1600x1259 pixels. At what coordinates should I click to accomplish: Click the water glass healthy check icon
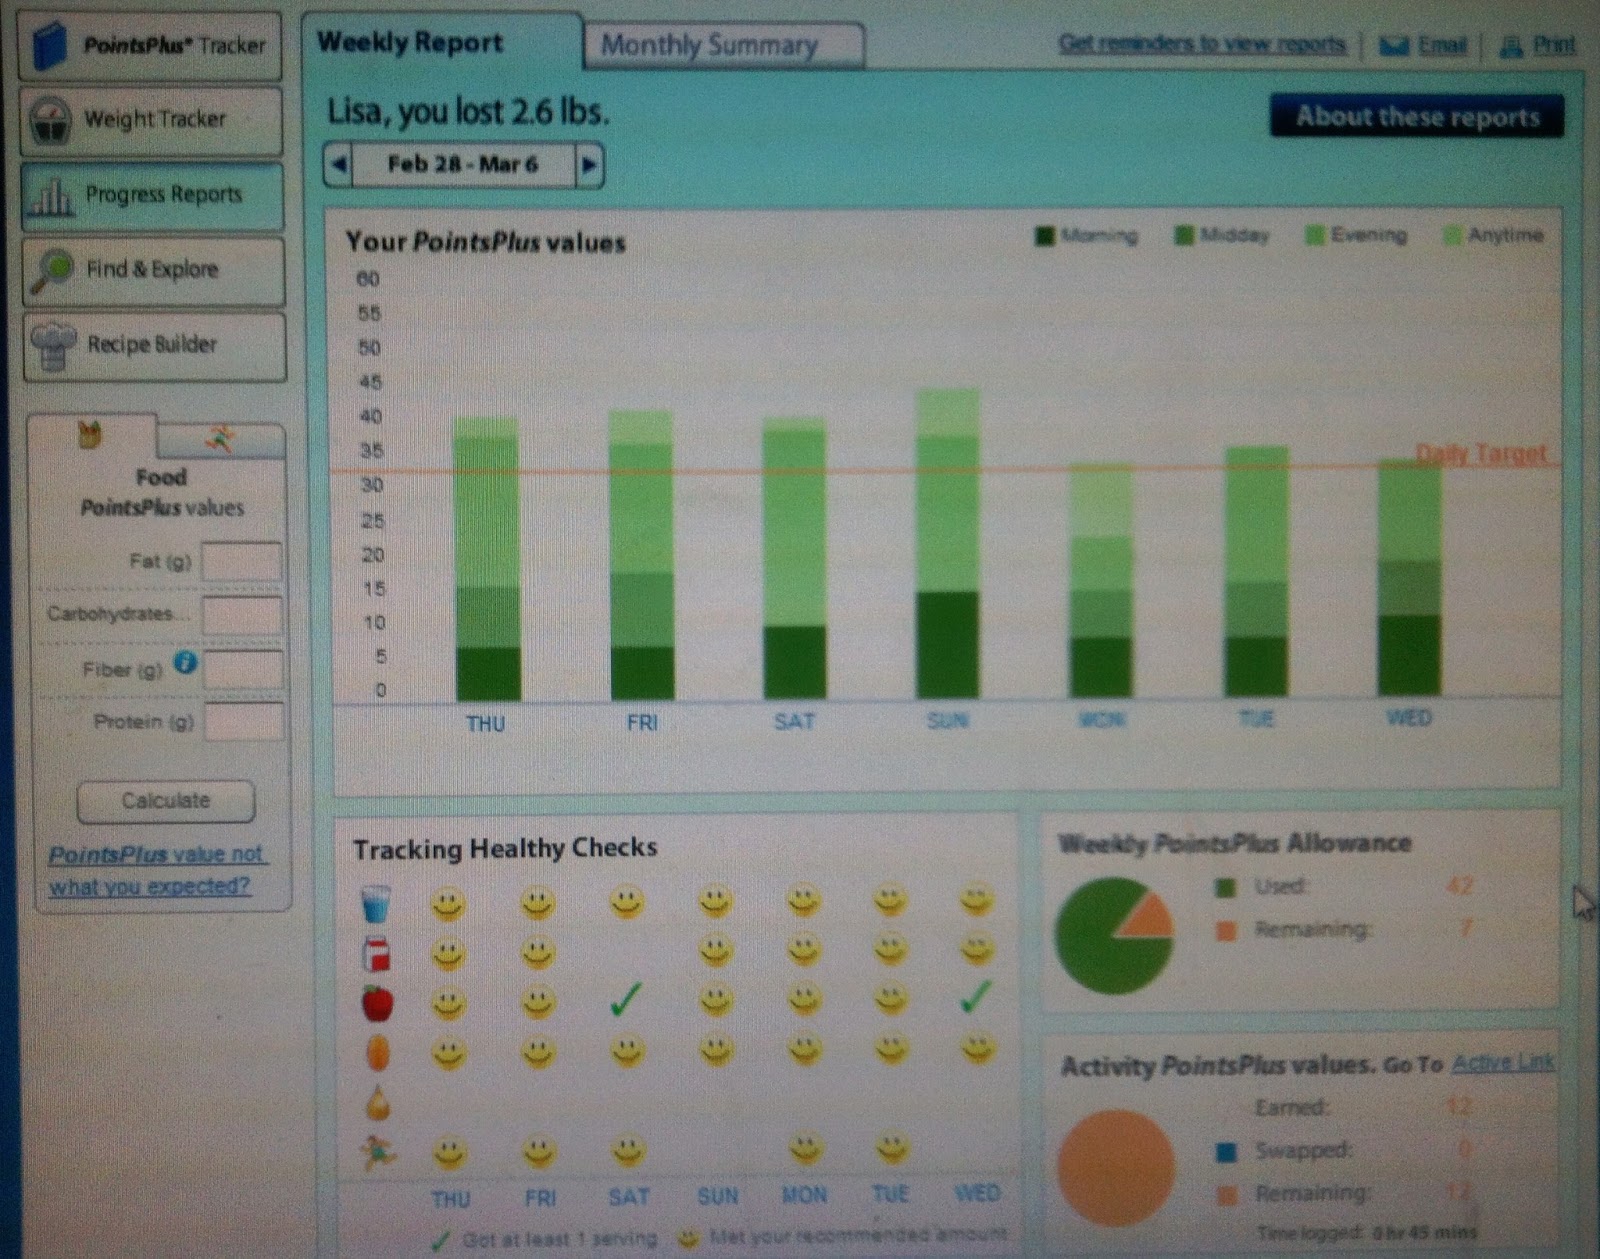tap(376, 905)
